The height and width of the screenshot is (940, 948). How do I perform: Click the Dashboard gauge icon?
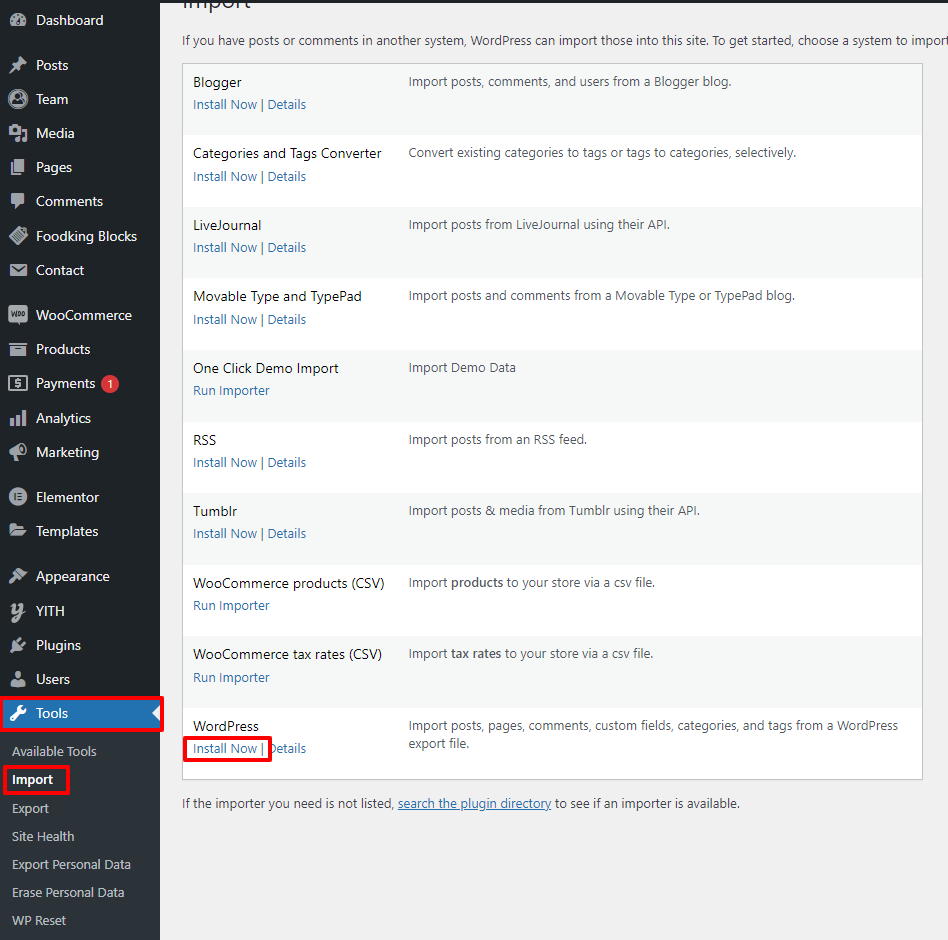(x=18, y=20)
